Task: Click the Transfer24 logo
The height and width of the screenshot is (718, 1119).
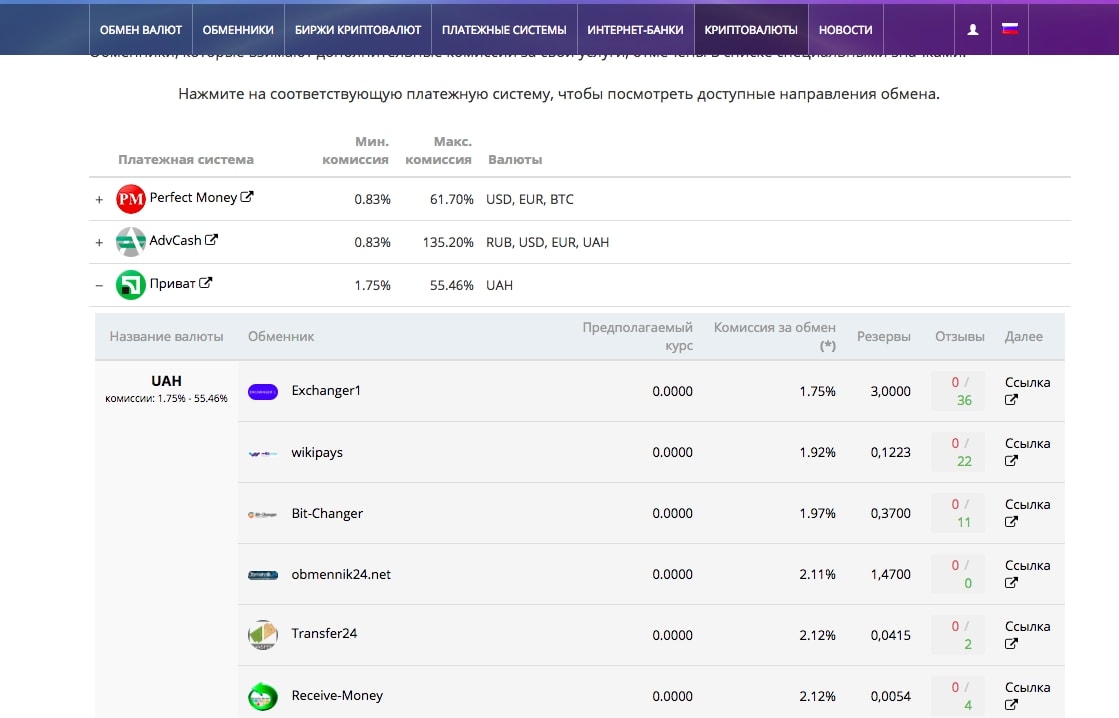Action: (x=263, y=634)
